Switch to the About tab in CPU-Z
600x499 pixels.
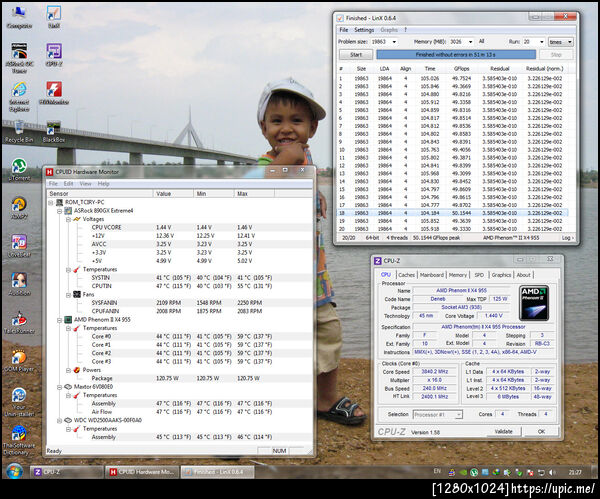523,275
